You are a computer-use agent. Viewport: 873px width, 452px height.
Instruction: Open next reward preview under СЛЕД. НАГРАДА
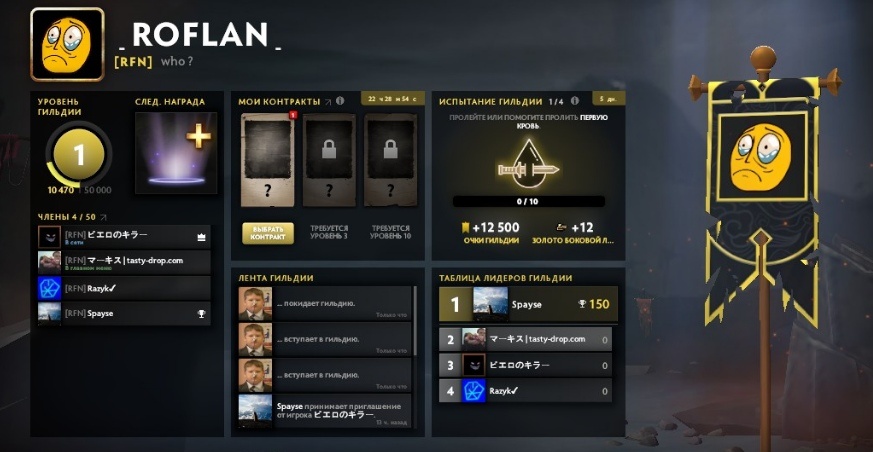(x=176, y=153)
